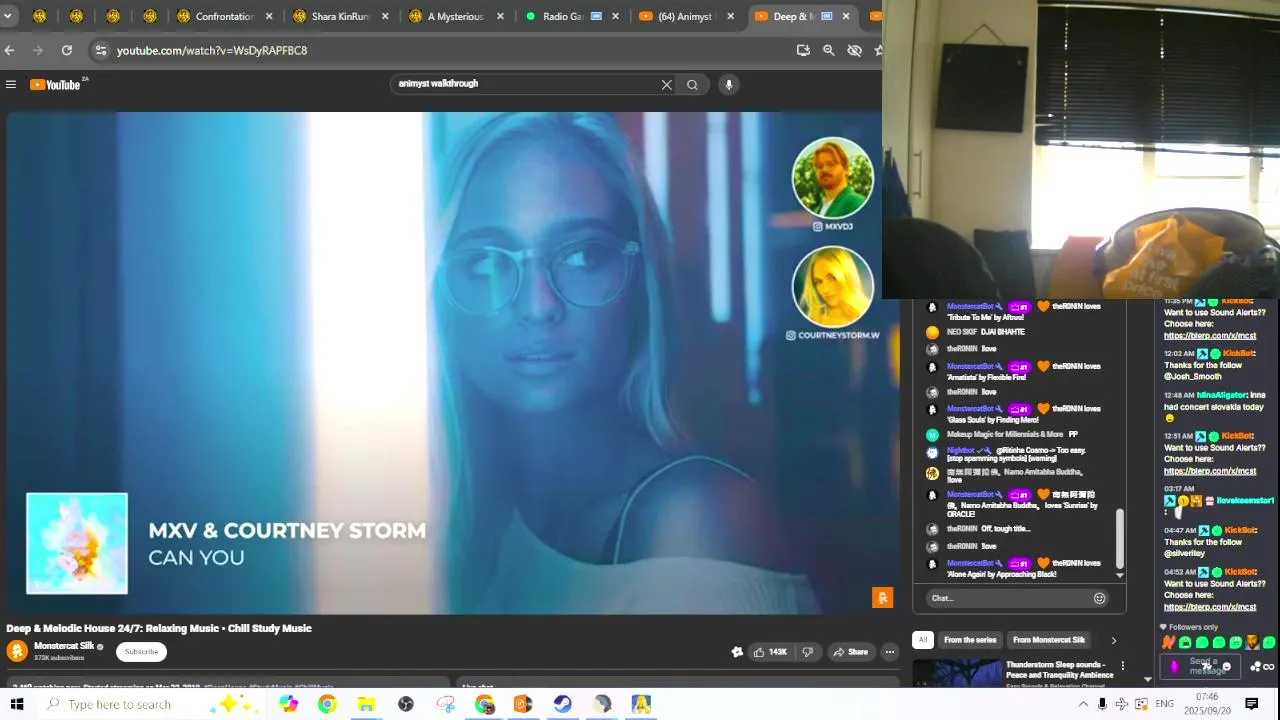The height and width of the screenshot is (720, 1280).
Task: Open more actions menu under video
Action: pos(889,652)
